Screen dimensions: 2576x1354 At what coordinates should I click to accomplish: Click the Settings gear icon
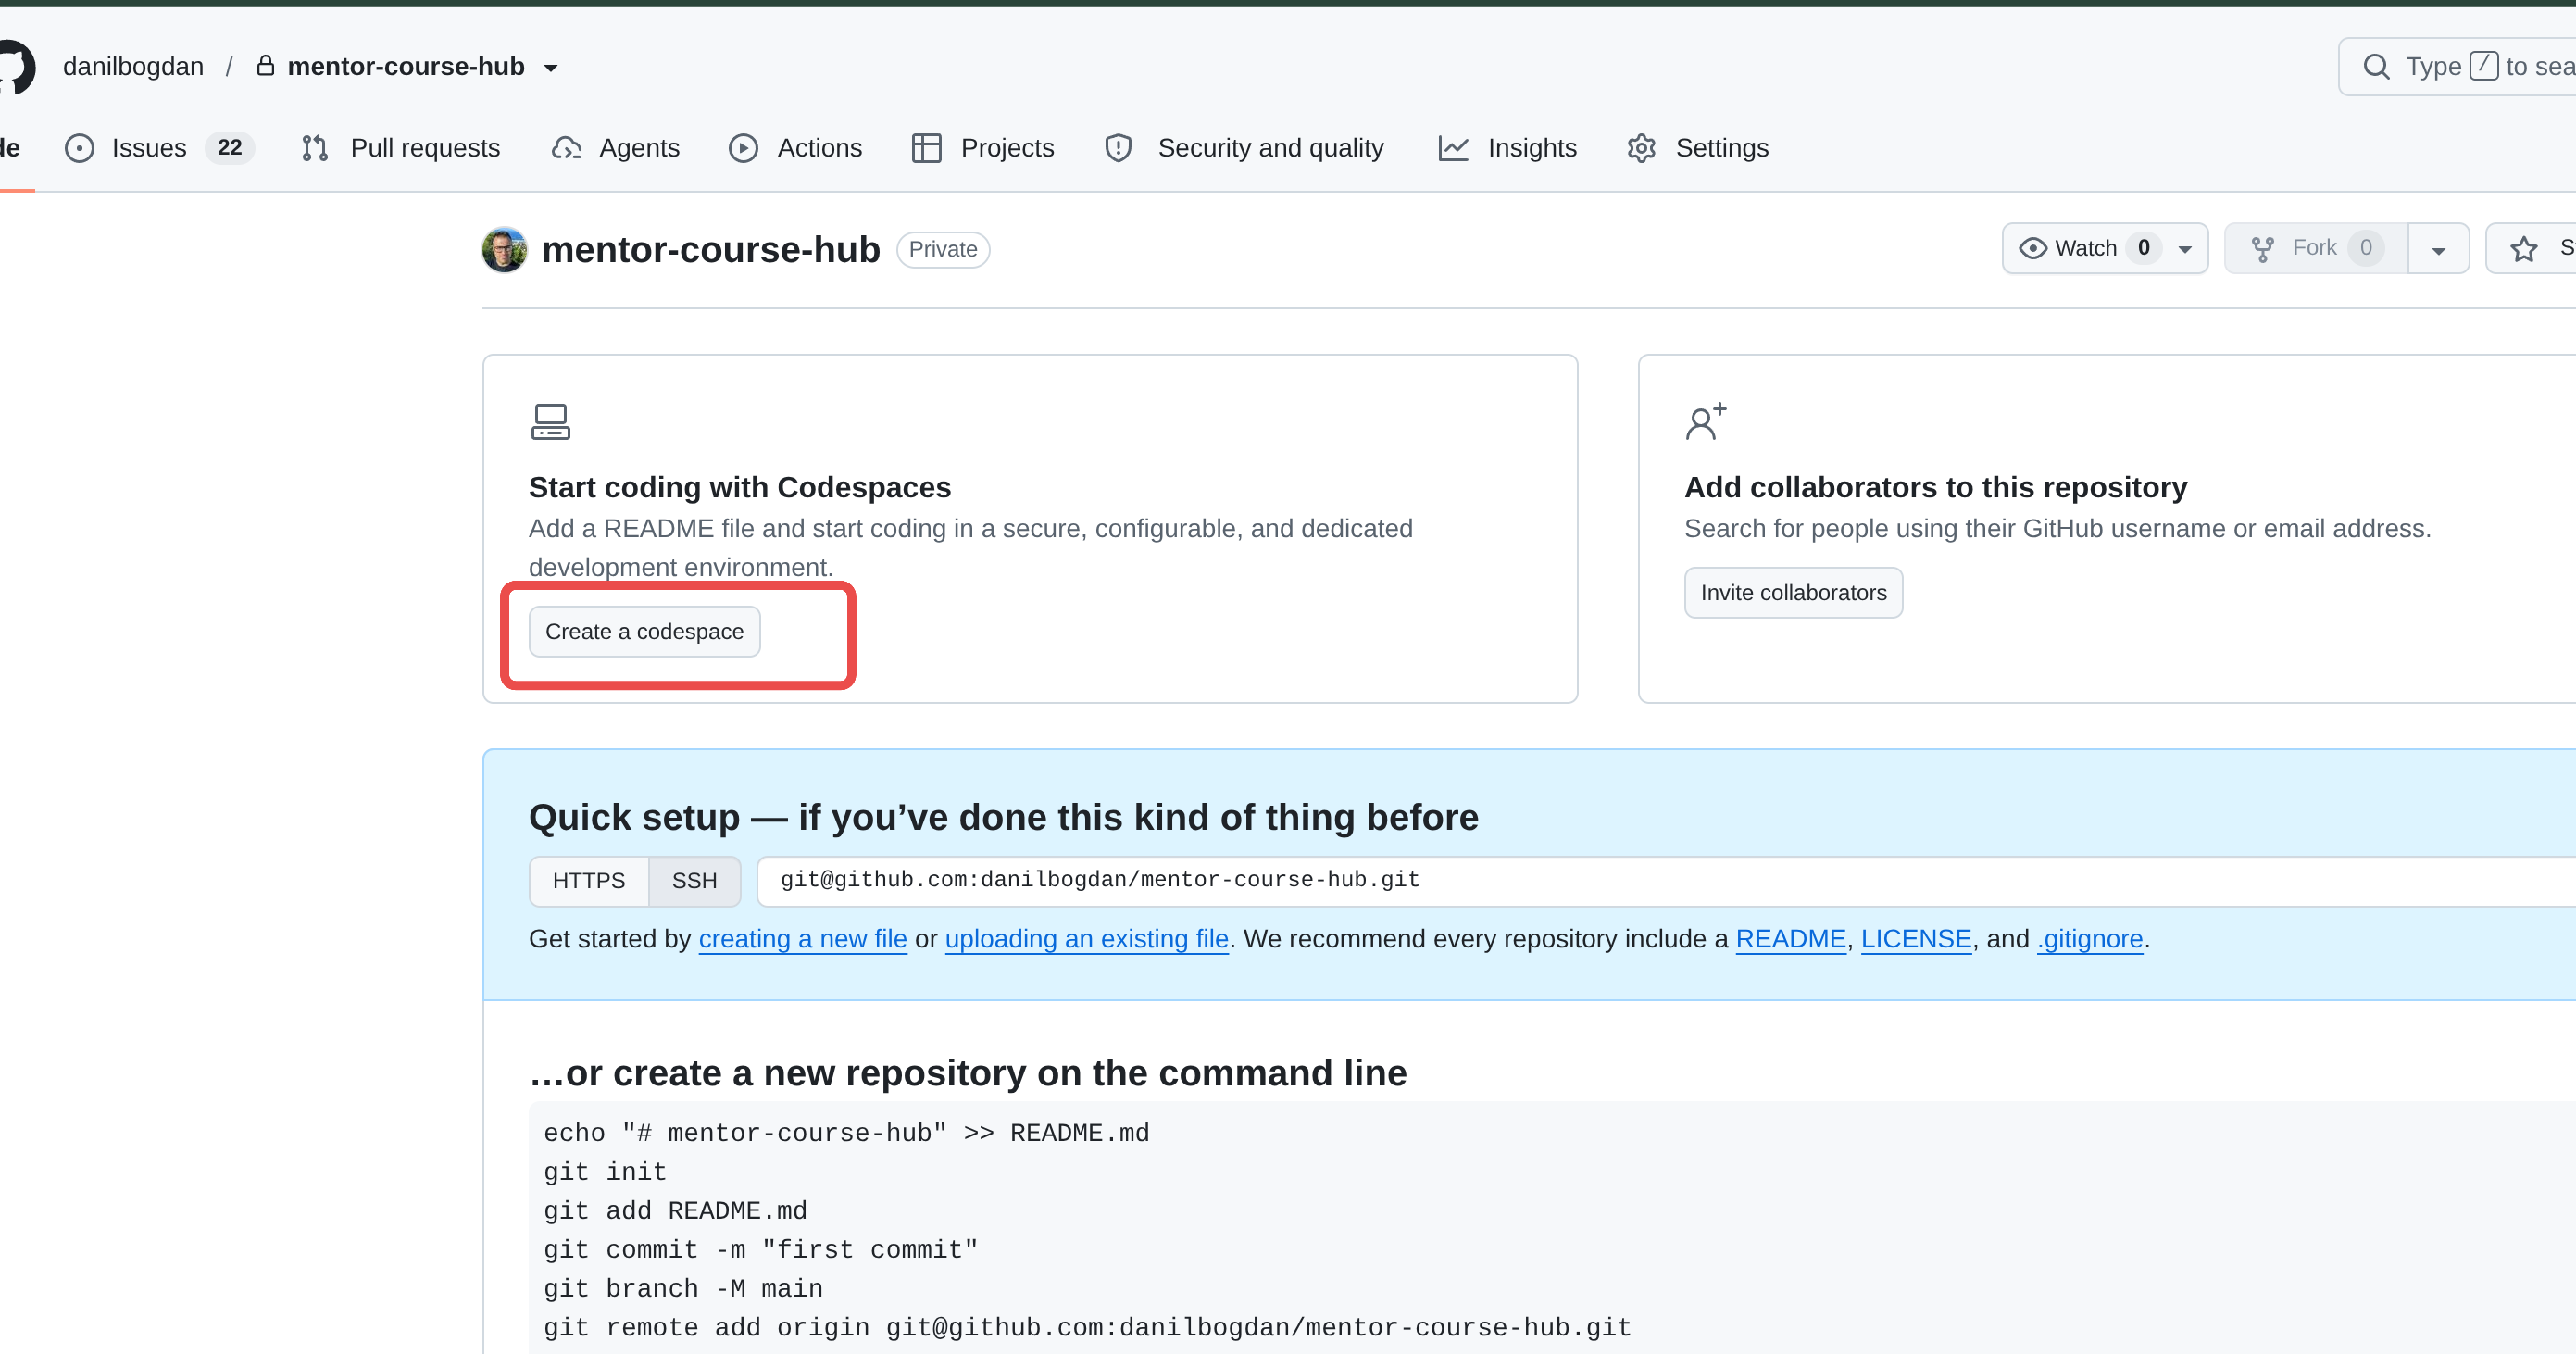pyautogui.click(x=1641, y=148)
